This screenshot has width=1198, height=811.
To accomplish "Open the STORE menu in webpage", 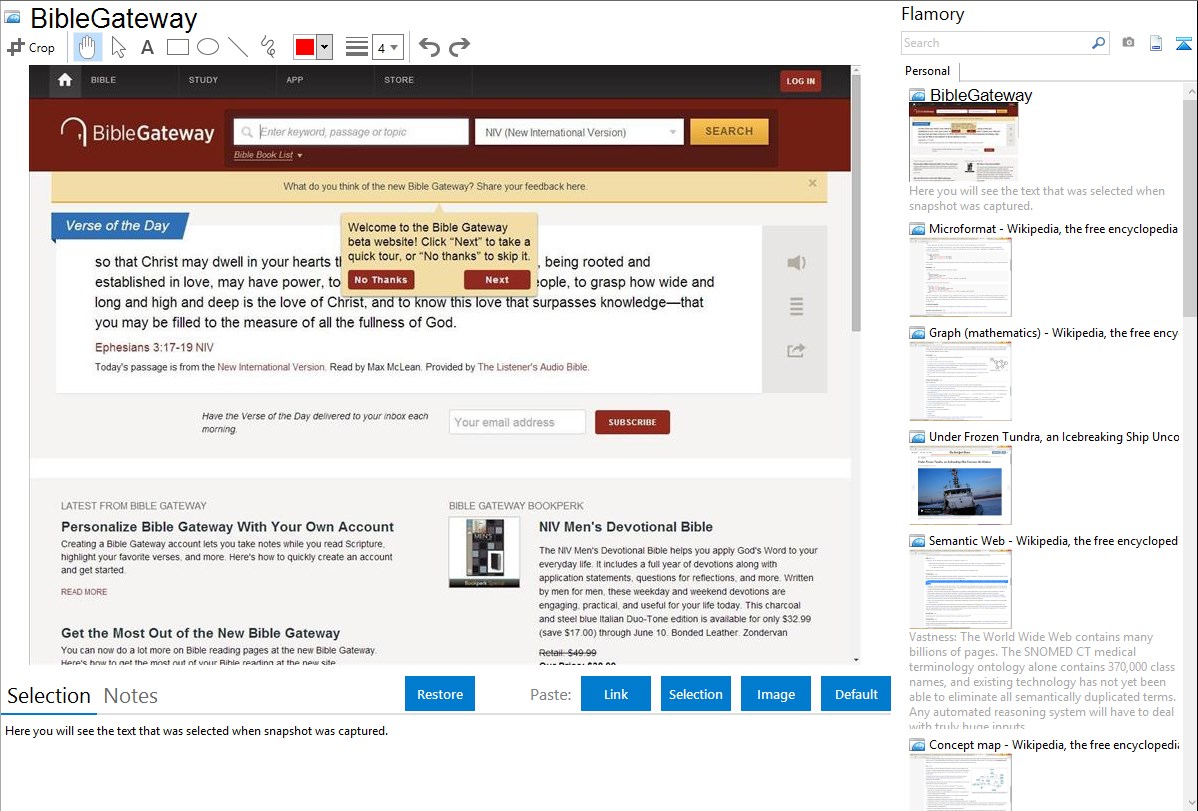I will [399, 79].
